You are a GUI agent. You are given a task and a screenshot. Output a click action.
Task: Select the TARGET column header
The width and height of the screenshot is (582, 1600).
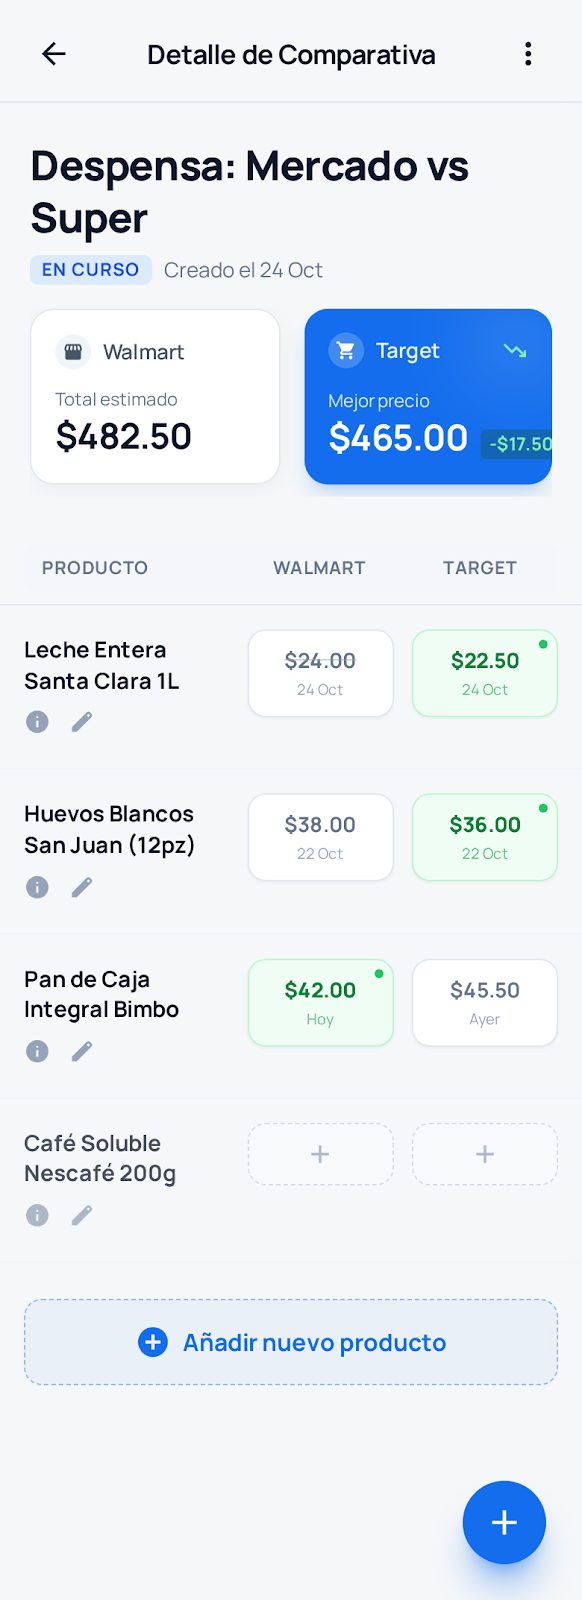click(x=479, y=567)
